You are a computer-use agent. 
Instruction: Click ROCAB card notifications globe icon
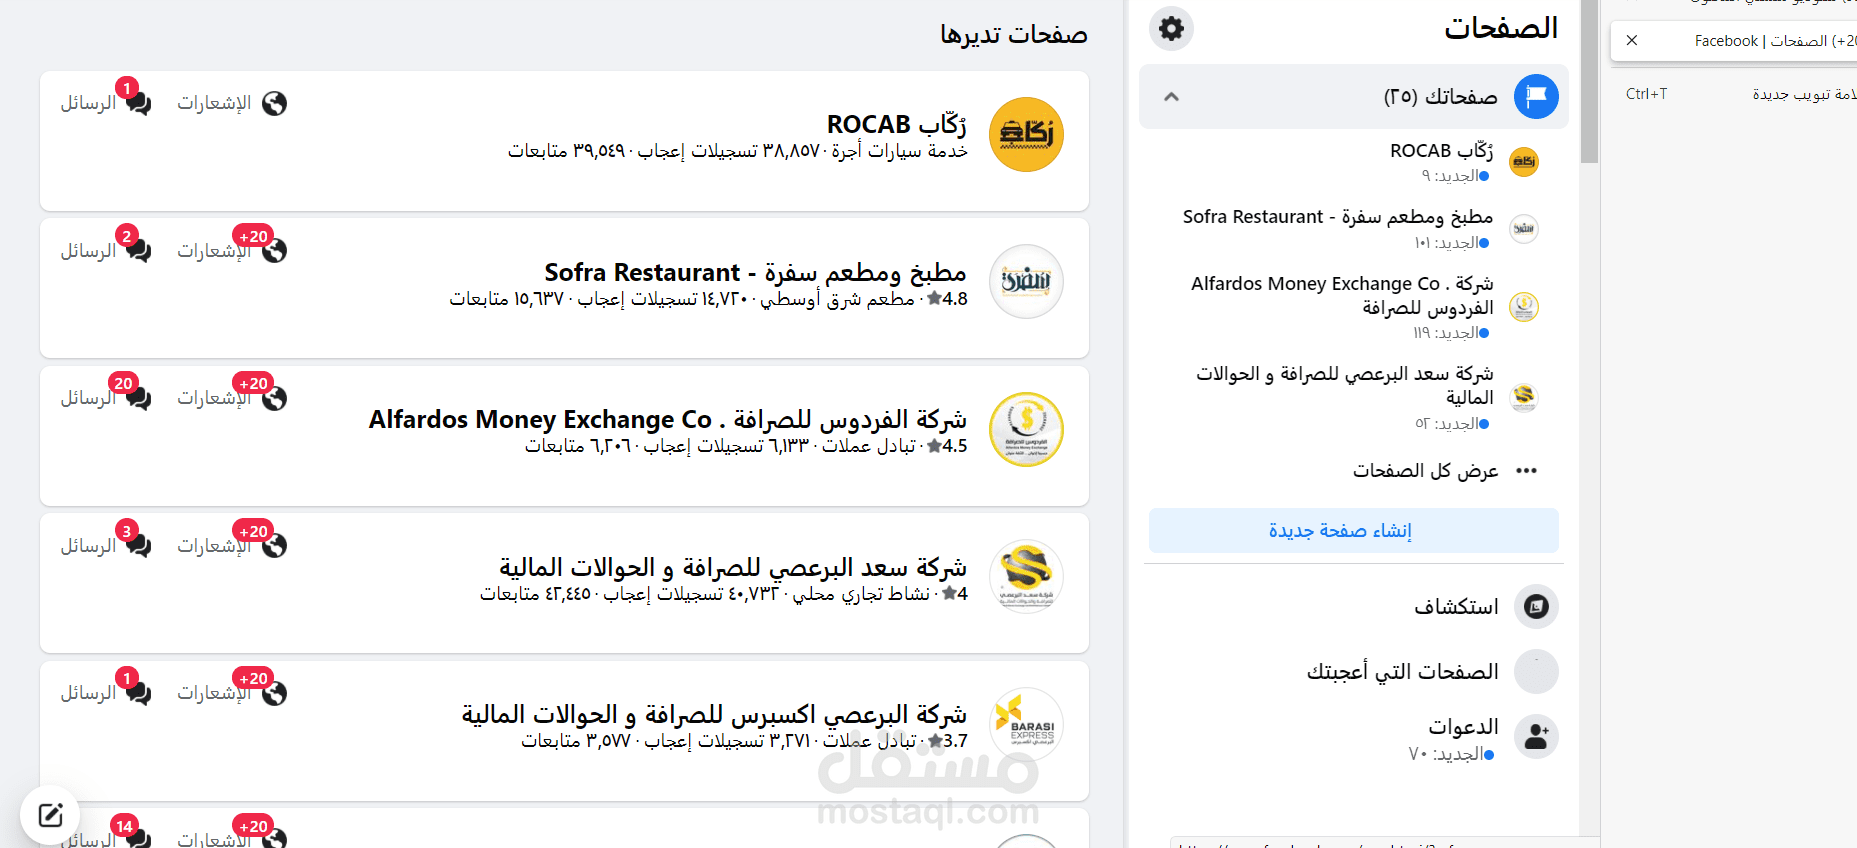(274, 104)
